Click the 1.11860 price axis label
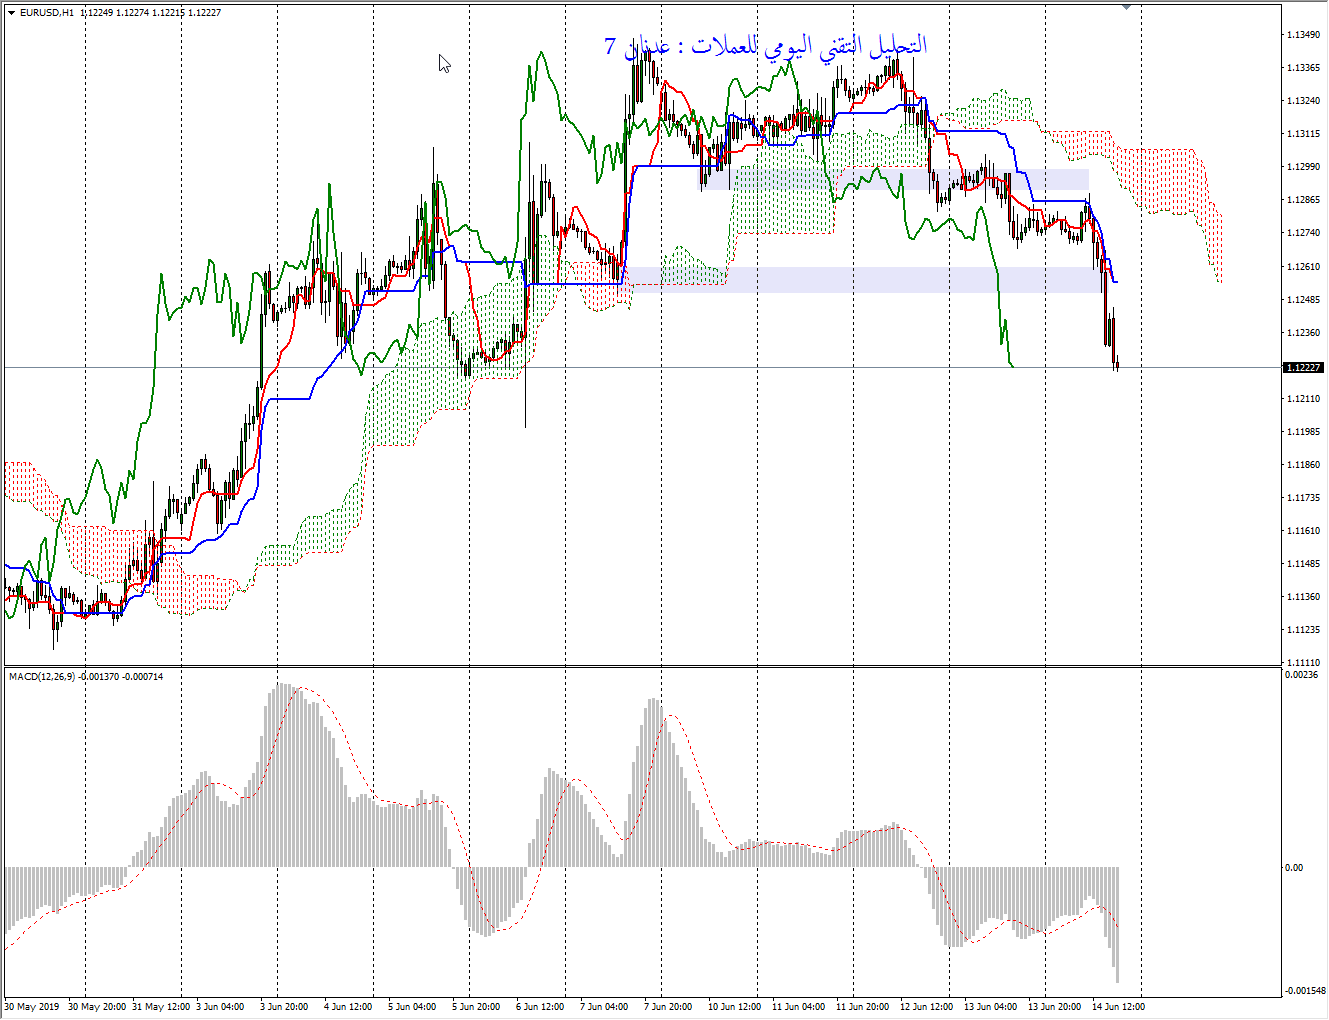1329x1020 pixels. click(x=1303, y=465)
